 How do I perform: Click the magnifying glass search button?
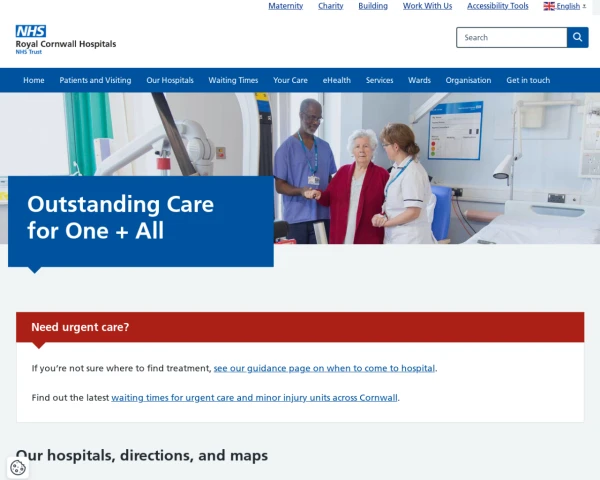tap(577, 38)
